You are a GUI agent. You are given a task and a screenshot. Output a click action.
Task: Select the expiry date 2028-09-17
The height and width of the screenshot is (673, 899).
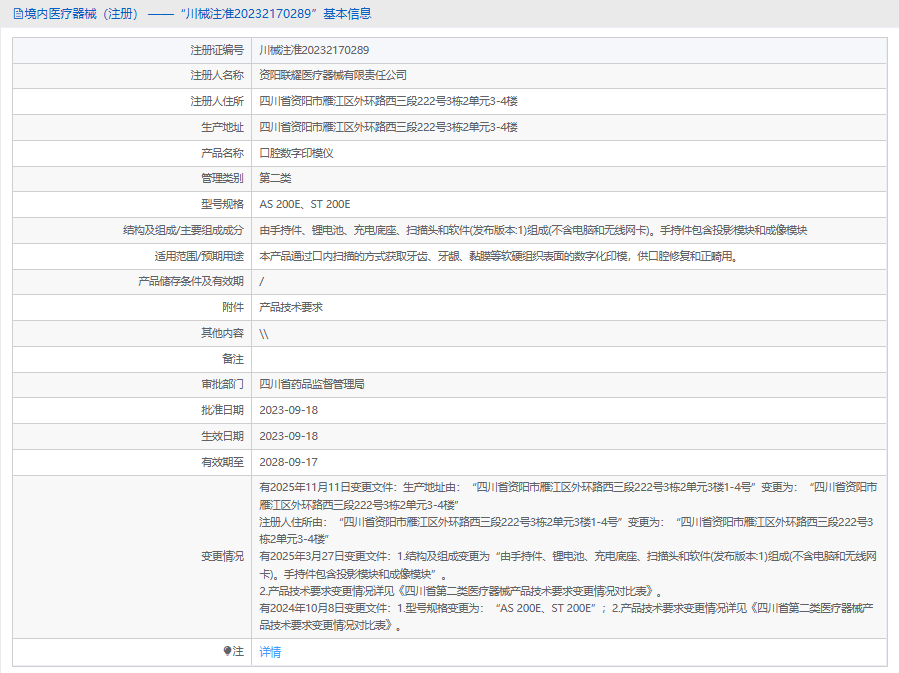[x=288, y=462]
